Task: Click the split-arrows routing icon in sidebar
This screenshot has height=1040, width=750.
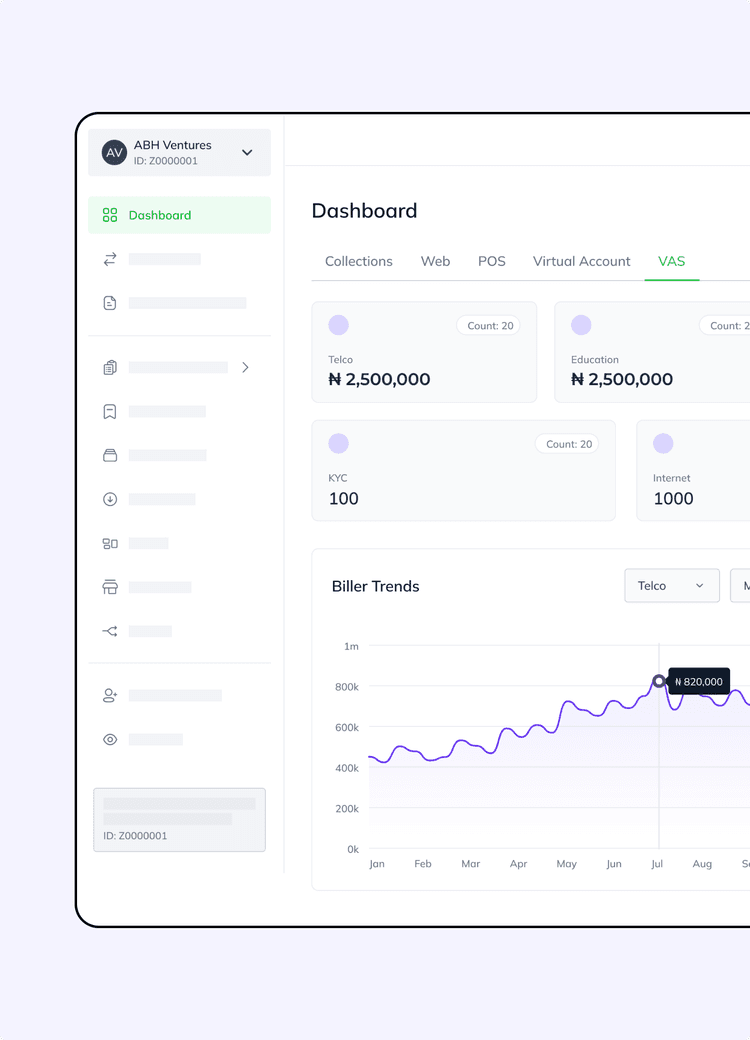Action: pyautogui.click(x=110, y=631)
